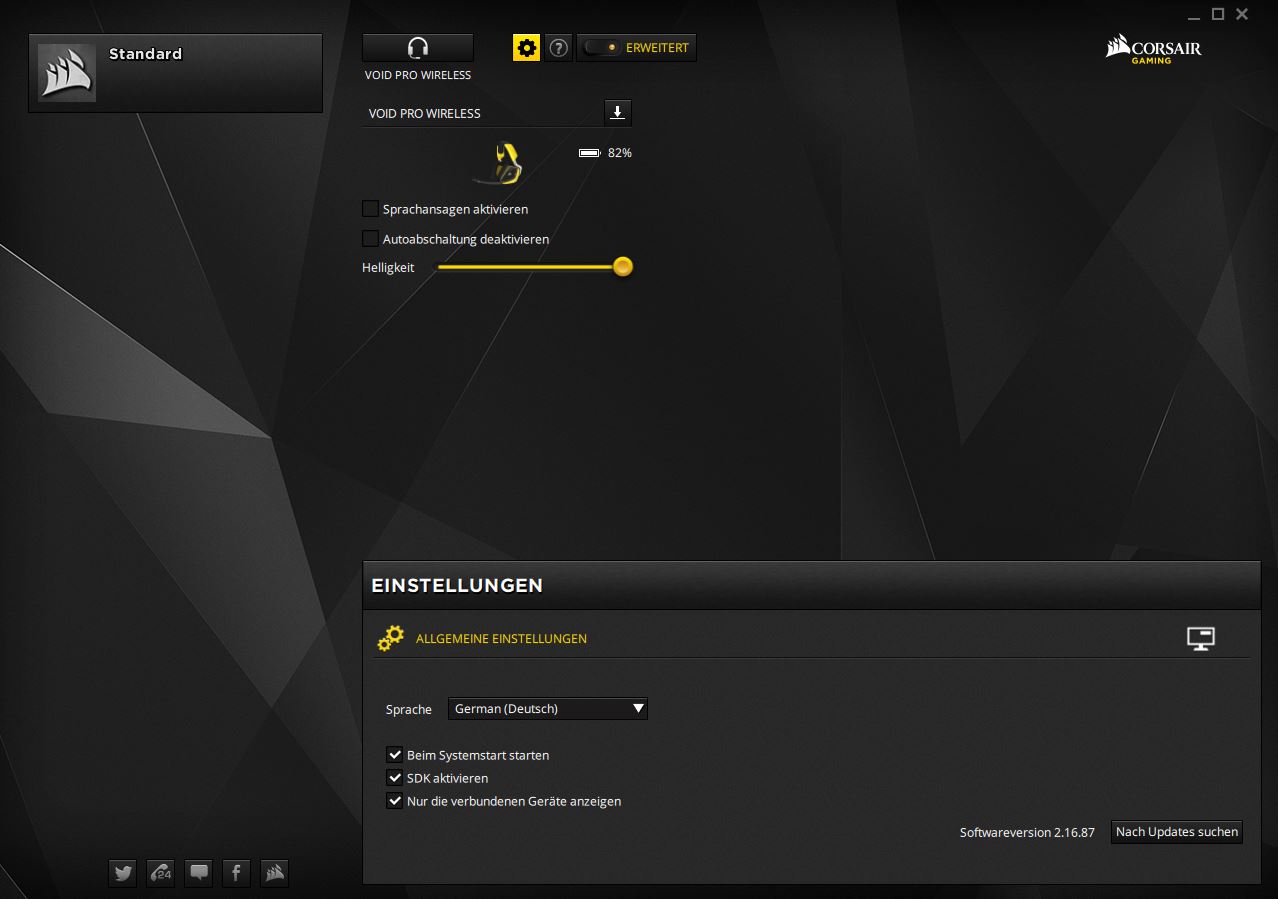Open help with the question mark icon
The width and height of the screenshot is (1278, 899).
[x=559, y=48]
